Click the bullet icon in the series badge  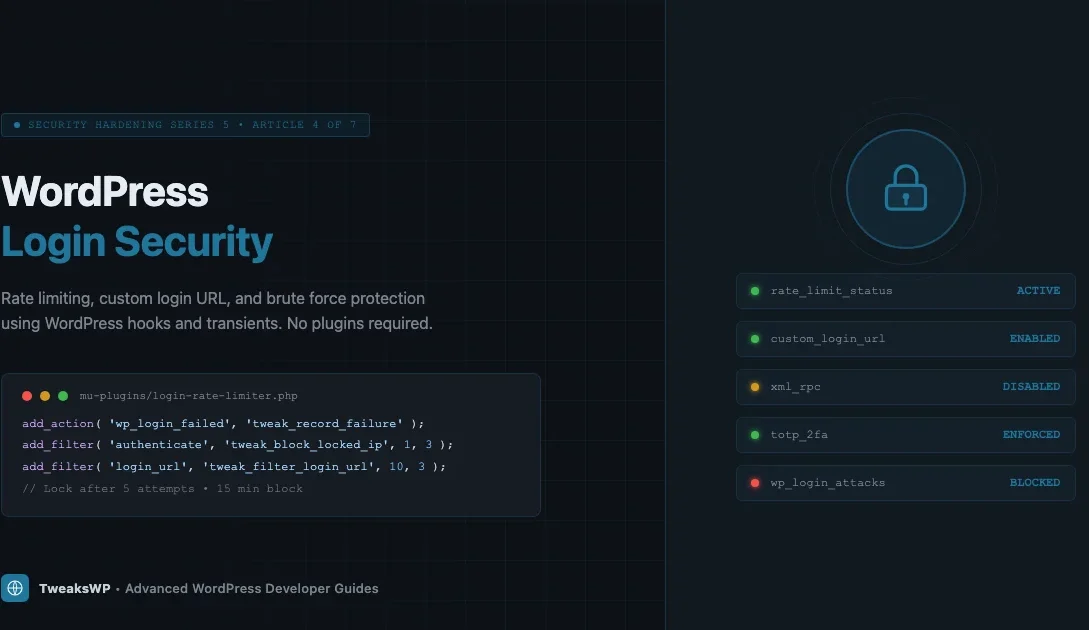(x=16, y=124)
